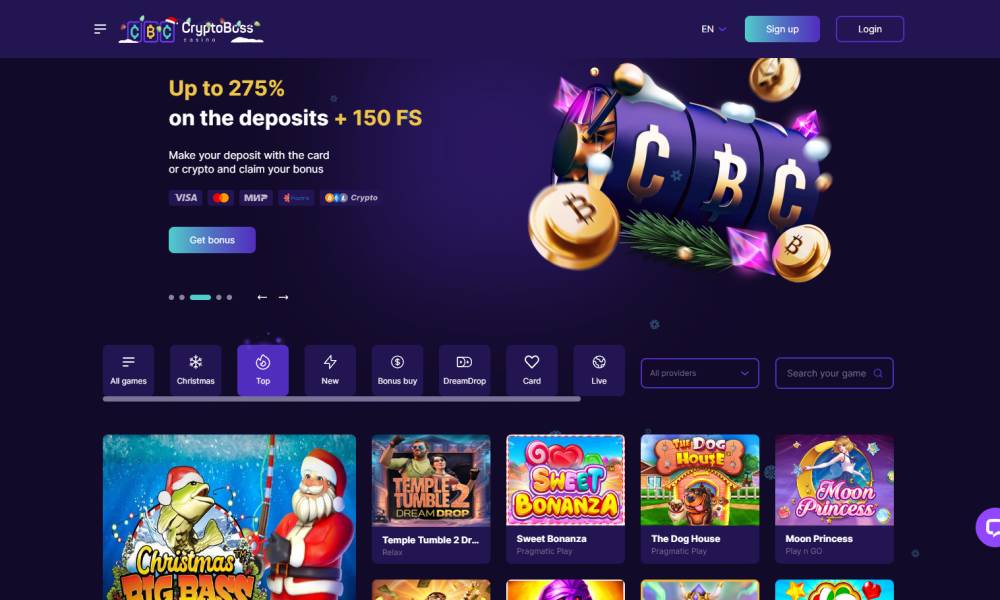
Task: Go to the previous banner slide arrow
Action: pyautogui.click(x=262, y=297)
